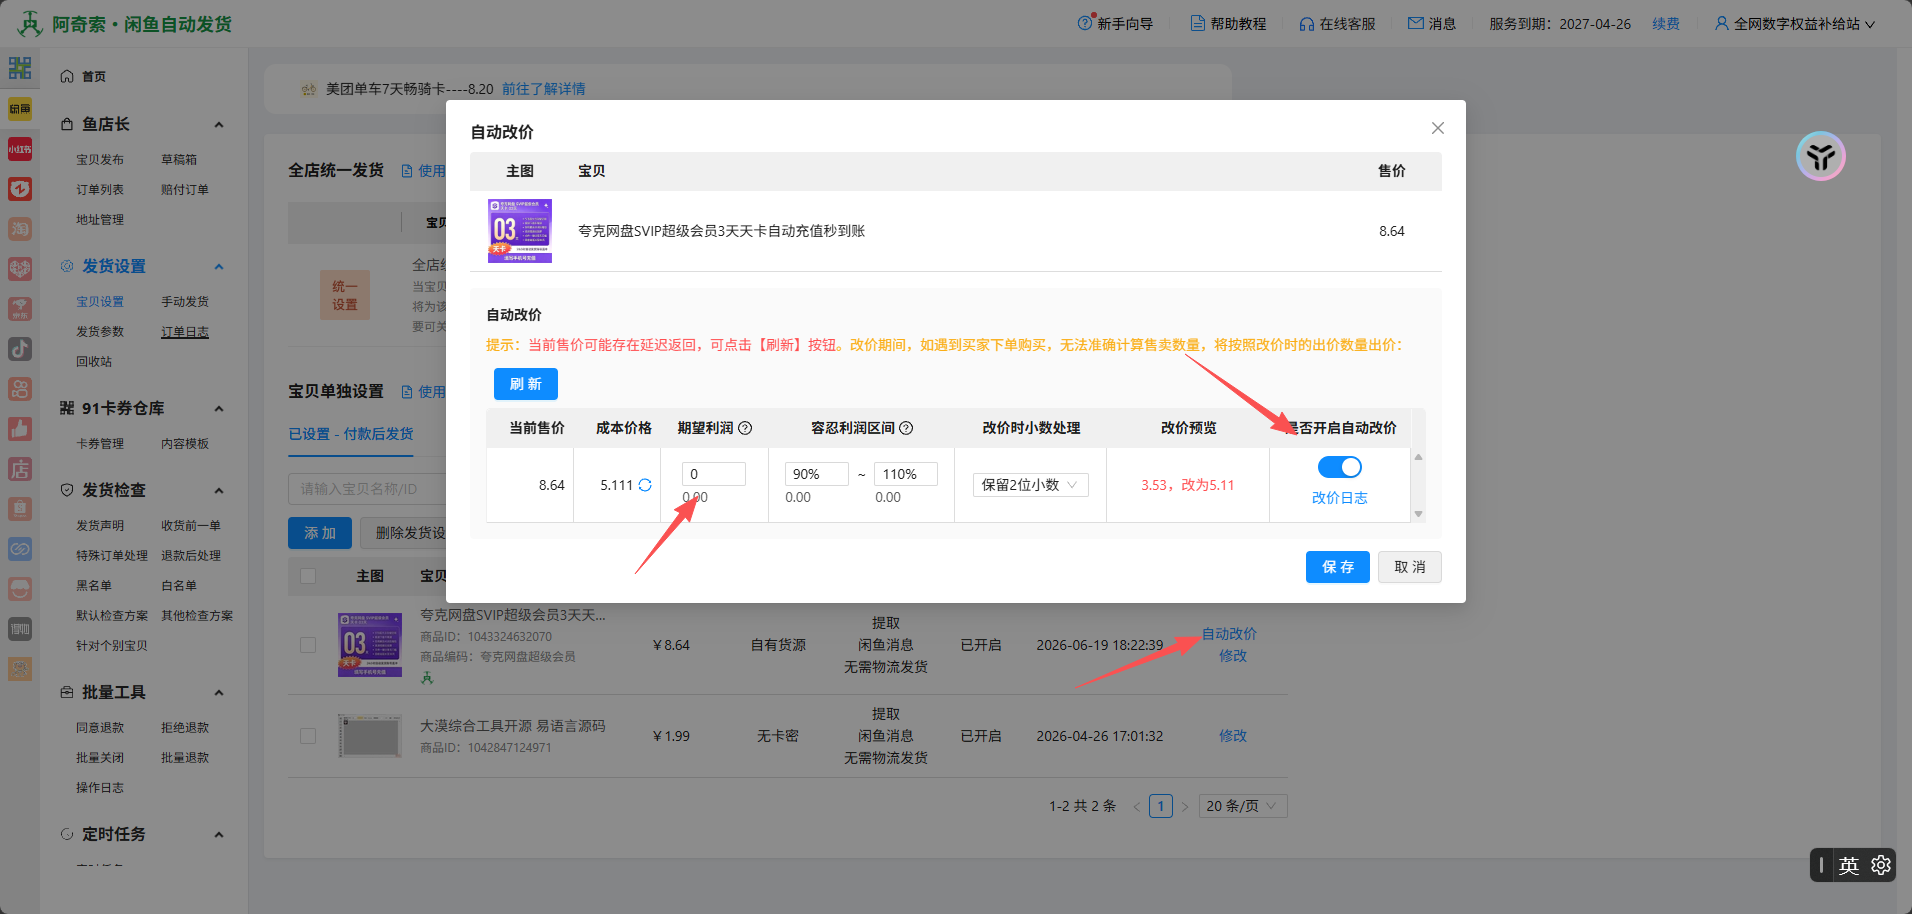
Task: Check the 夸克网盘SVIP product row checkbox
Action: (x=308, y=645)
